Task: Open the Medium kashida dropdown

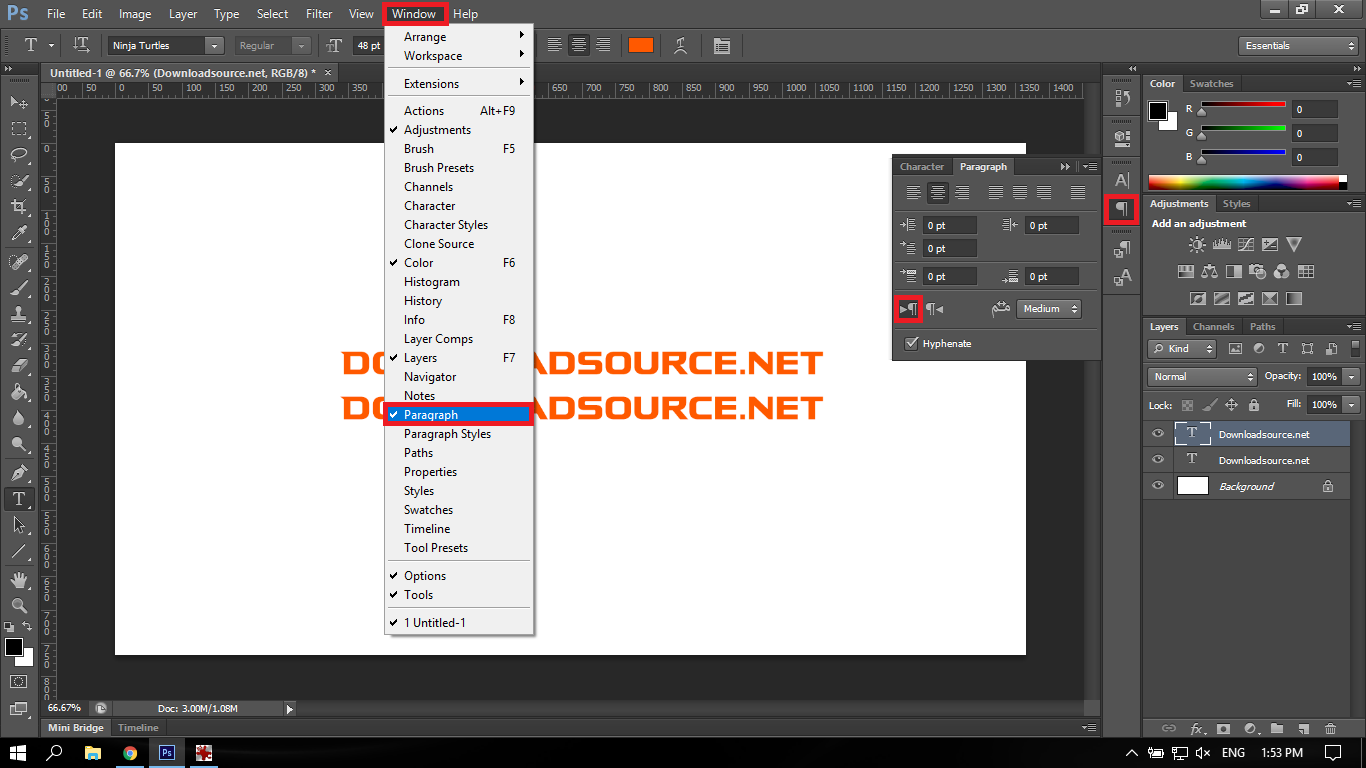Action: [x=1048, y=309]
